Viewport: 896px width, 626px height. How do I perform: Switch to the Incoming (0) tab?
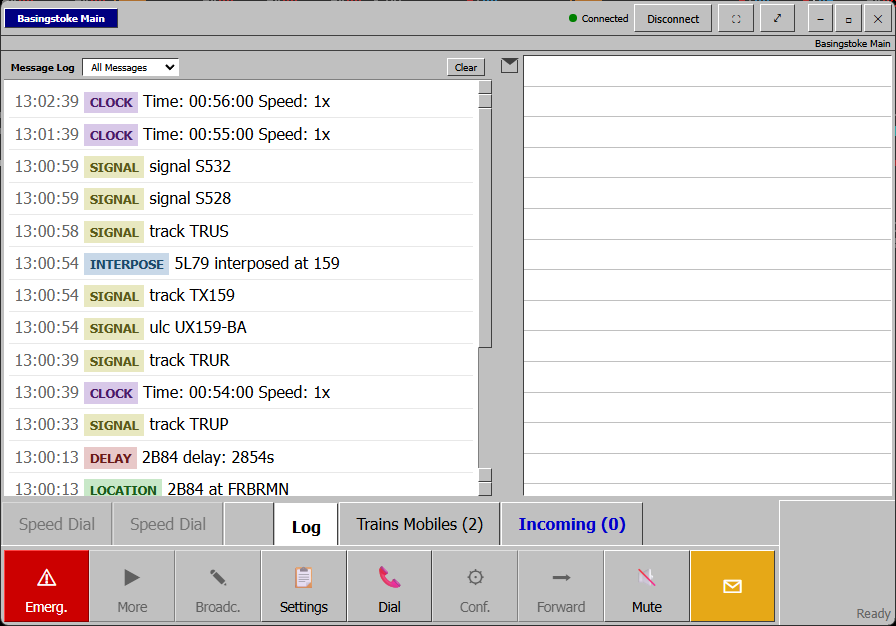click(571, 524)
